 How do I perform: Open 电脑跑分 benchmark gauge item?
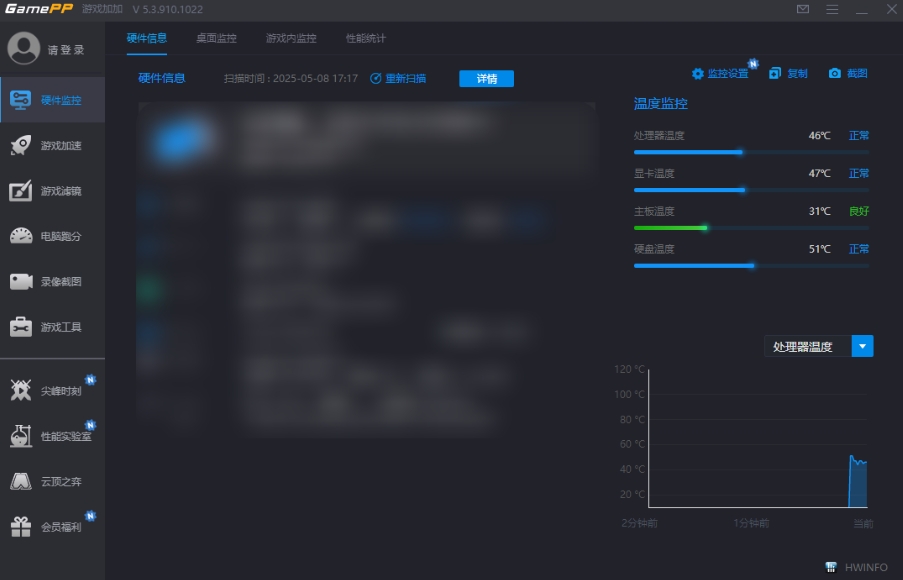[x=52, y=236]
